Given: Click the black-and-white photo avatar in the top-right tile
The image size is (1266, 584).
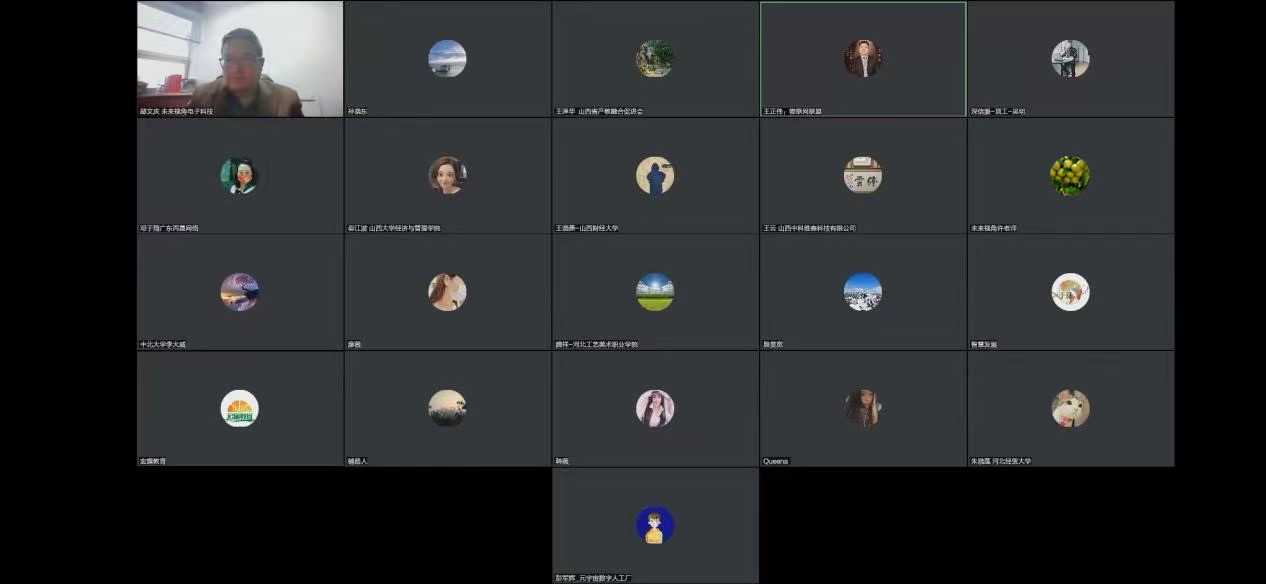Looking at the screenshot, I should point(1070,58).
